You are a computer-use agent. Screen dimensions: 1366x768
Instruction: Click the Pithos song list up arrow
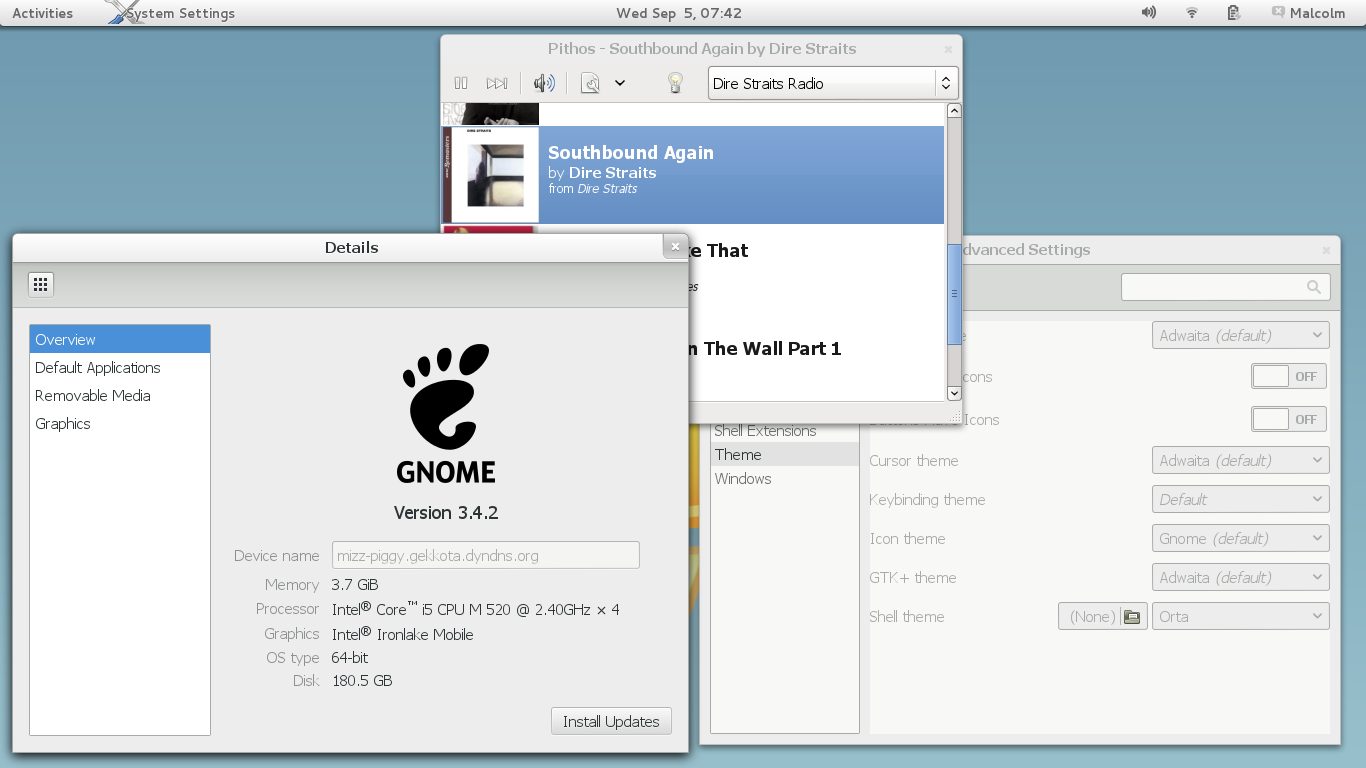tap(954, 111)
